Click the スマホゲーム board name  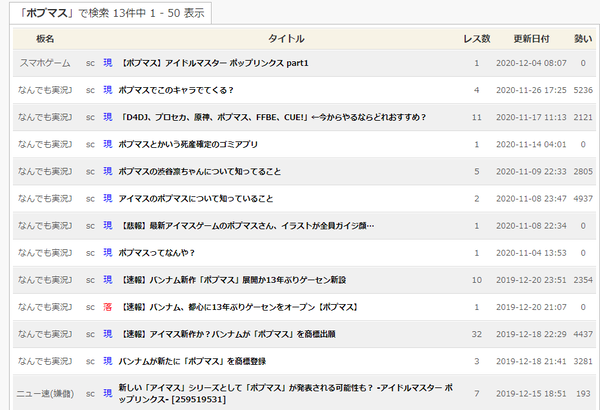[45, 63]
